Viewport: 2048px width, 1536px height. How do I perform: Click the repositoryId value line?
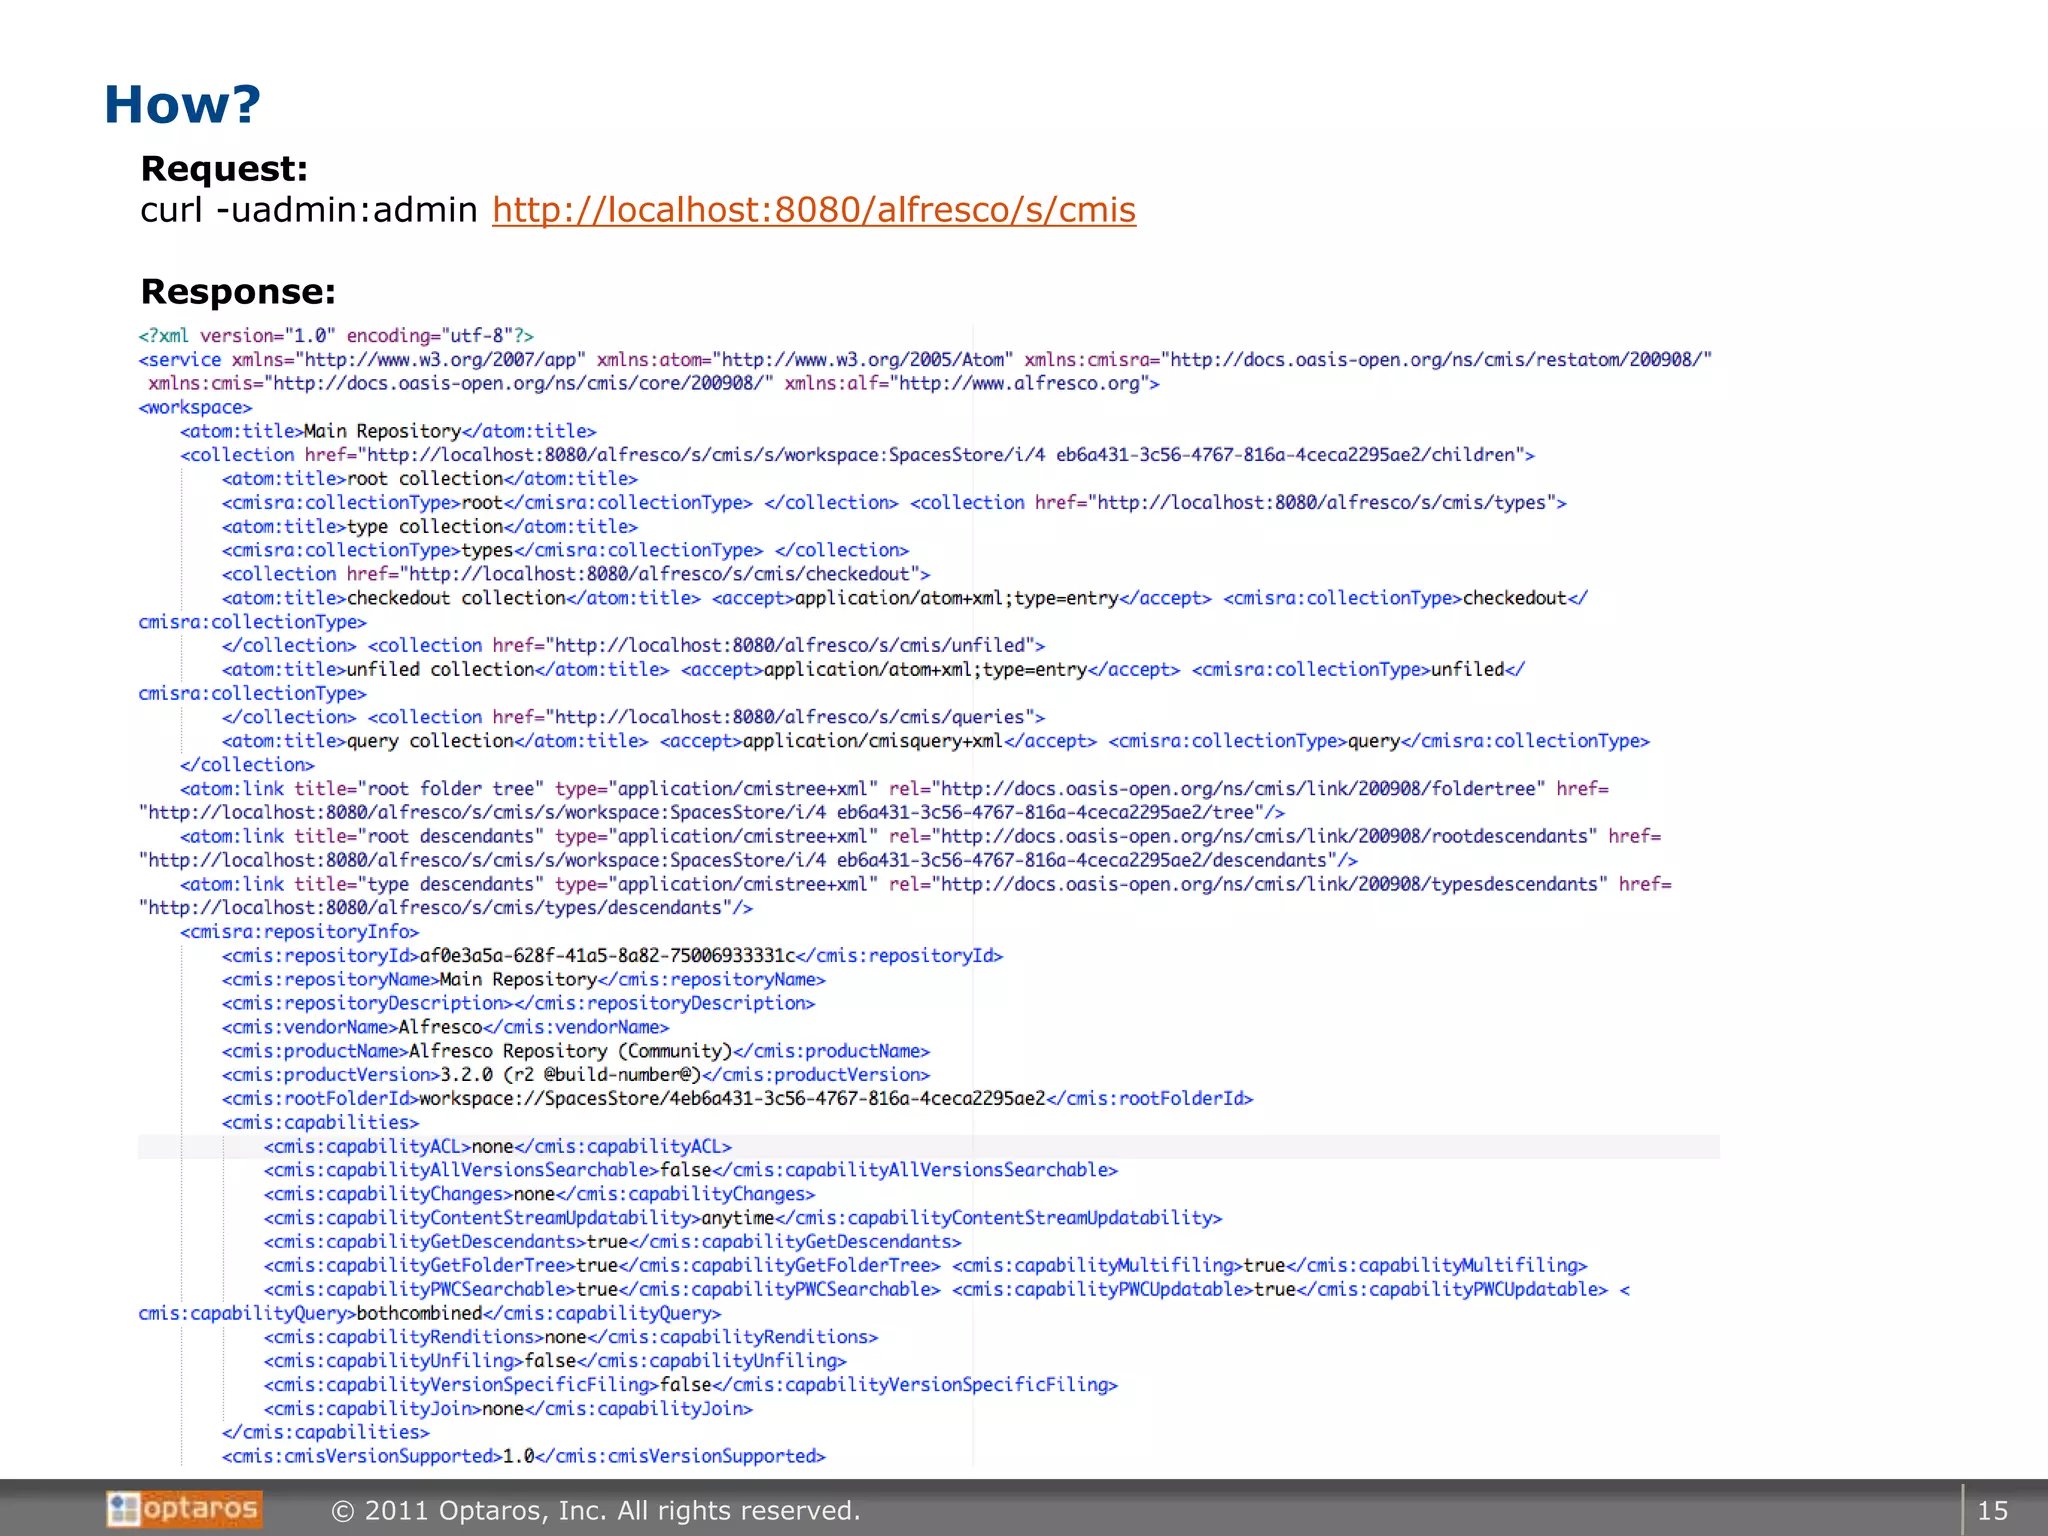[x=612, y=956]
